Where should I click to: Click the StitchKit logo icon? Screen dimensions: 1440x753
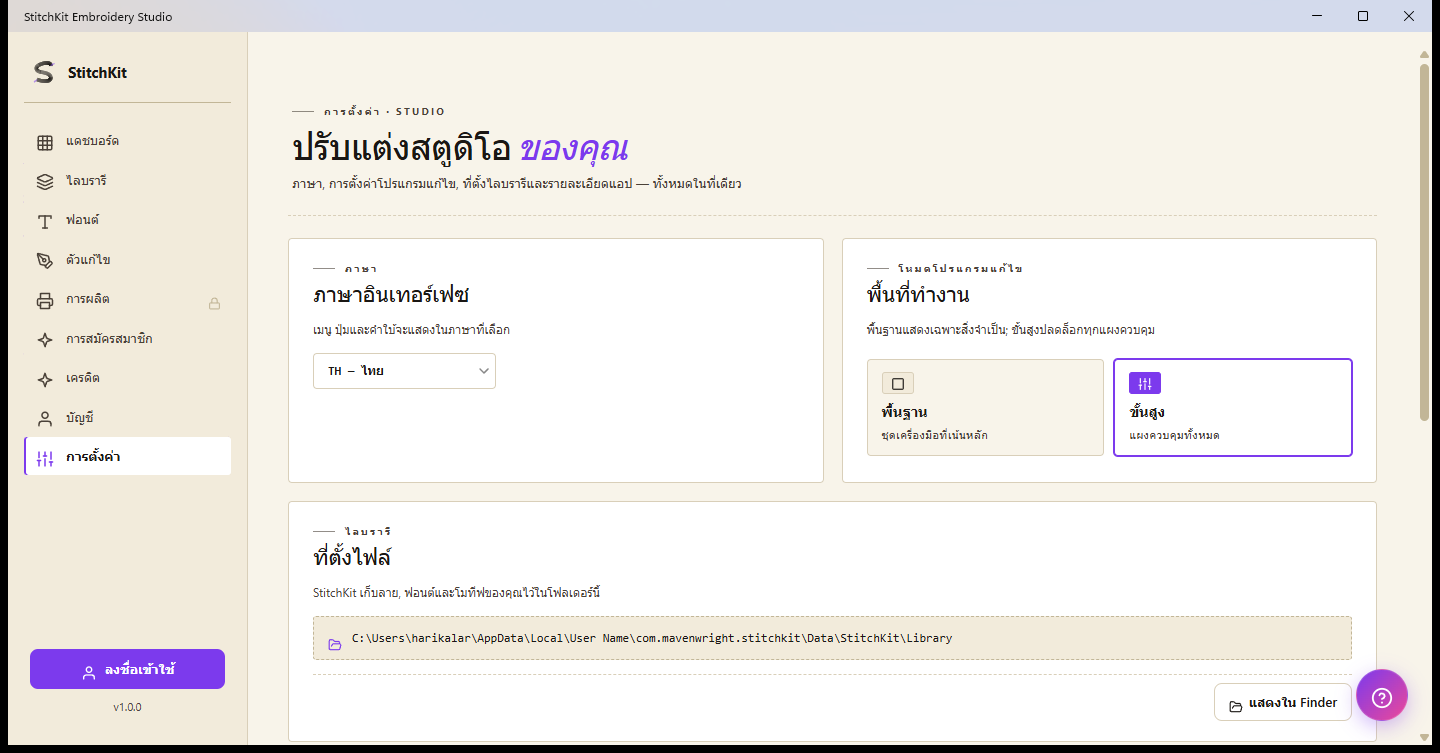click(x=43, y=72)
